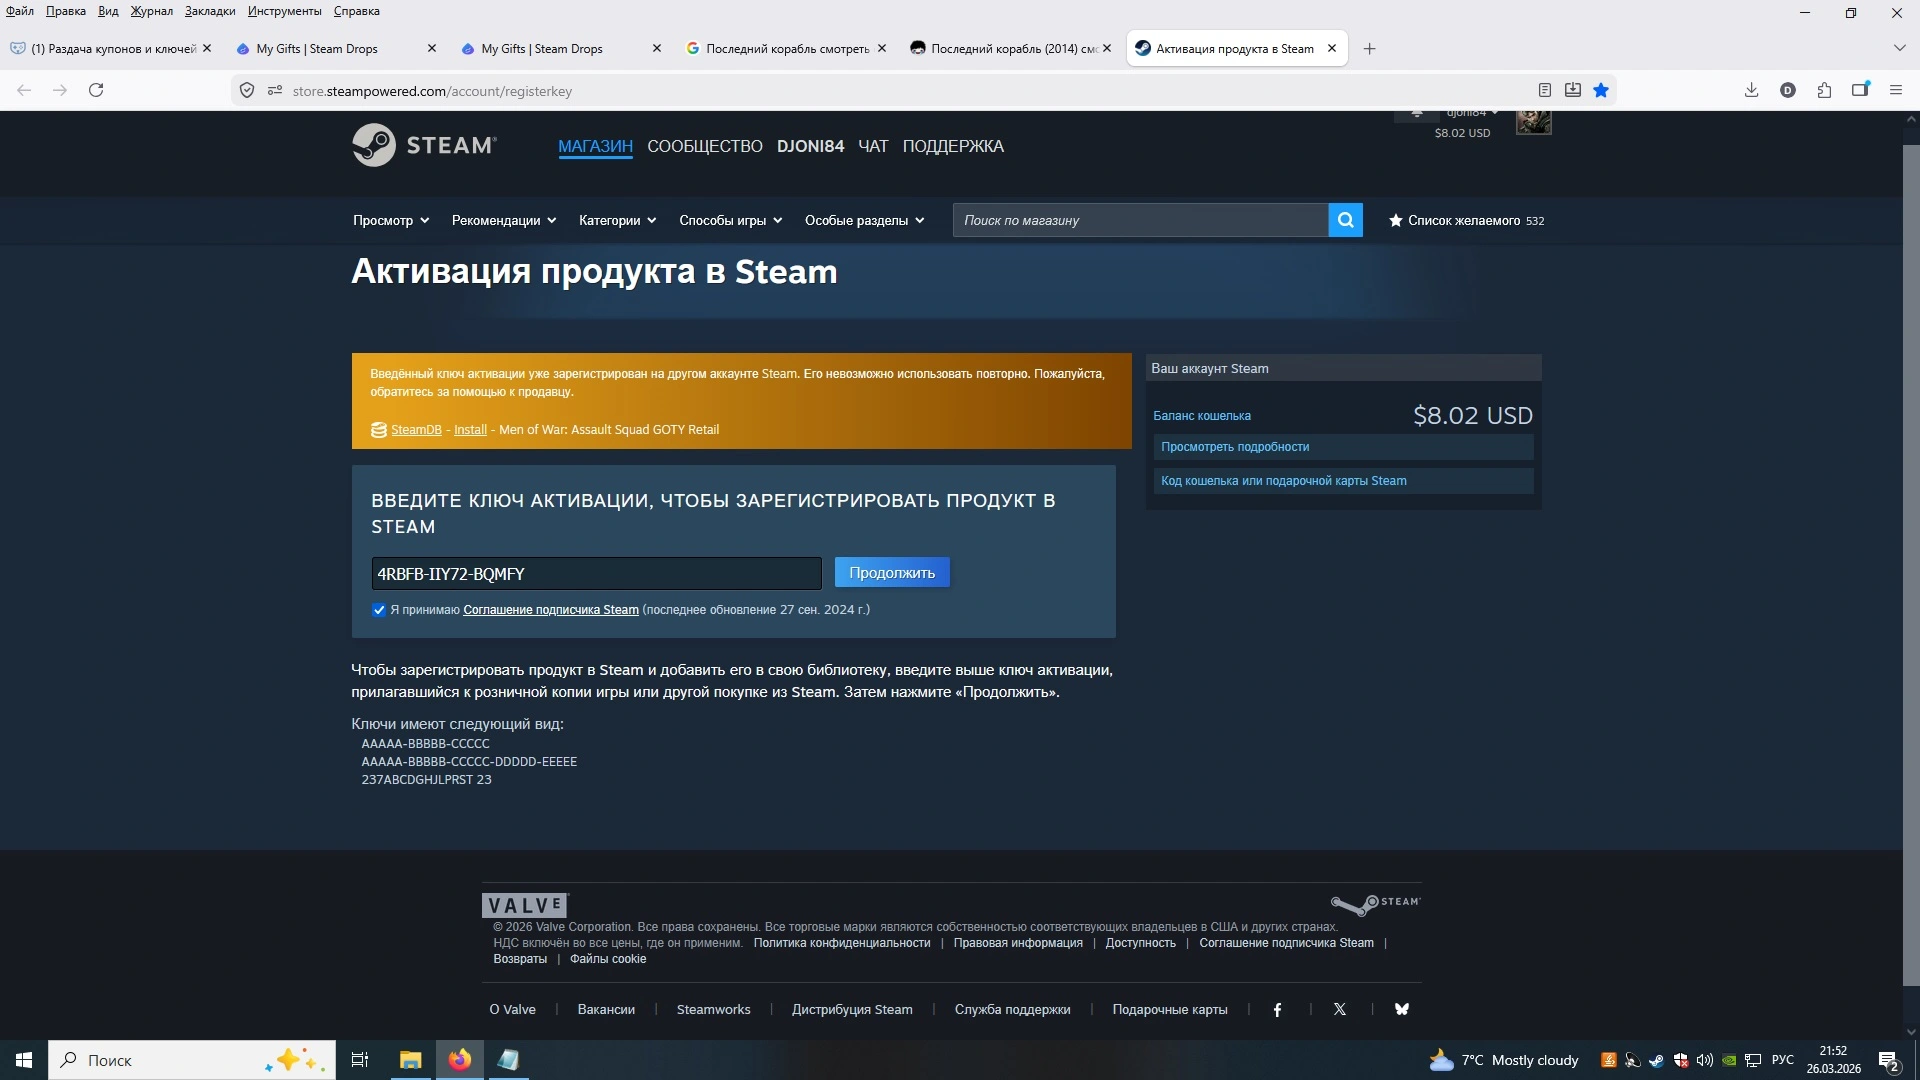Open the Firefox 'Закладки' menu
This screenshot has height=1080, width=1920.
[210, 11]
